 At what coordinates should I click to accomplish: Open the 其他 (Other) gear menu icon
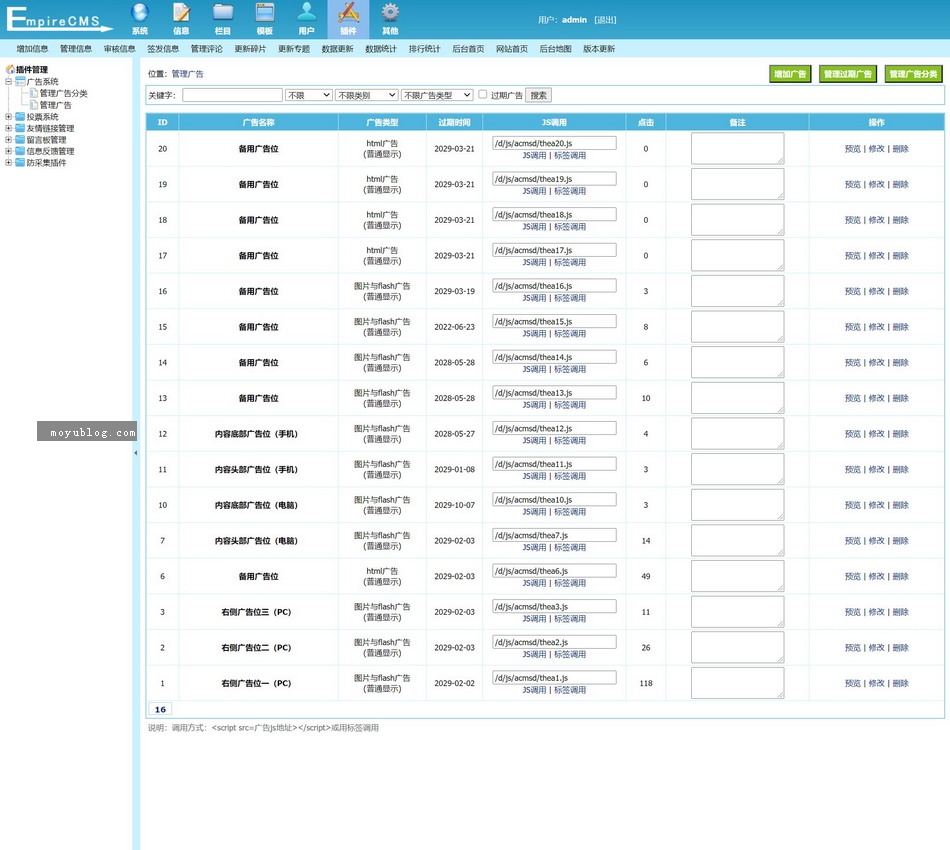point(390,19)
